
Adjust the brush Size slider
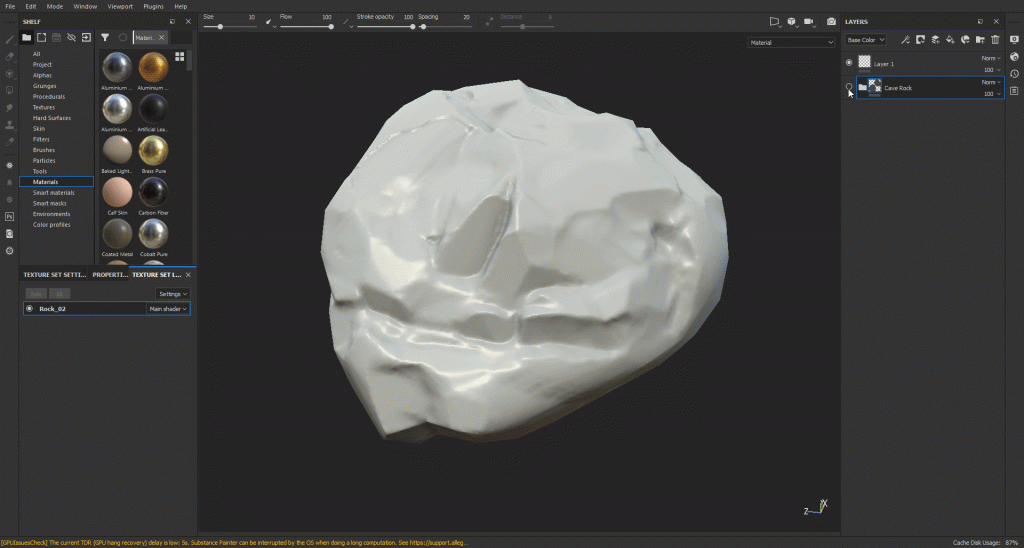(x=229, y=27)
